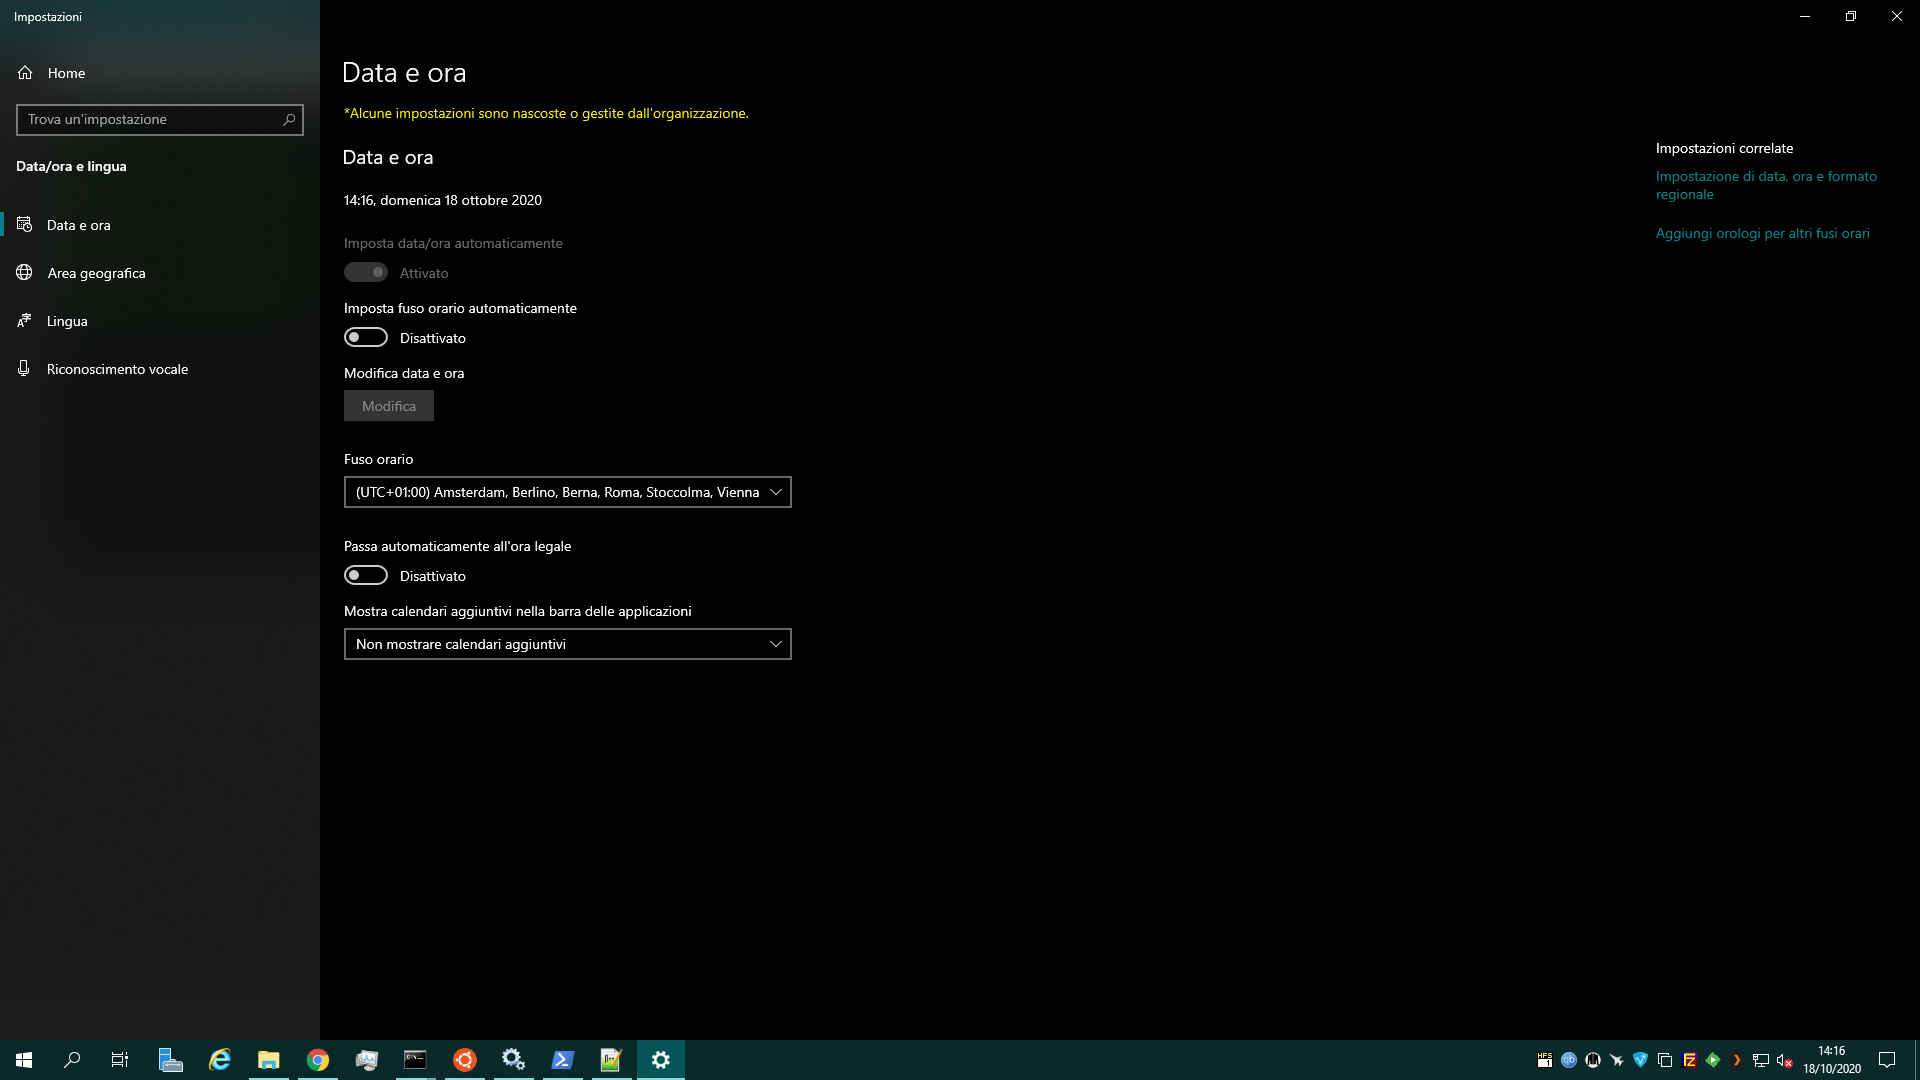This screenshot has width=1920, height=1080.
Task: Click the Home icon in sidebar
Action: pyautogui.click(x=25, y=73)
